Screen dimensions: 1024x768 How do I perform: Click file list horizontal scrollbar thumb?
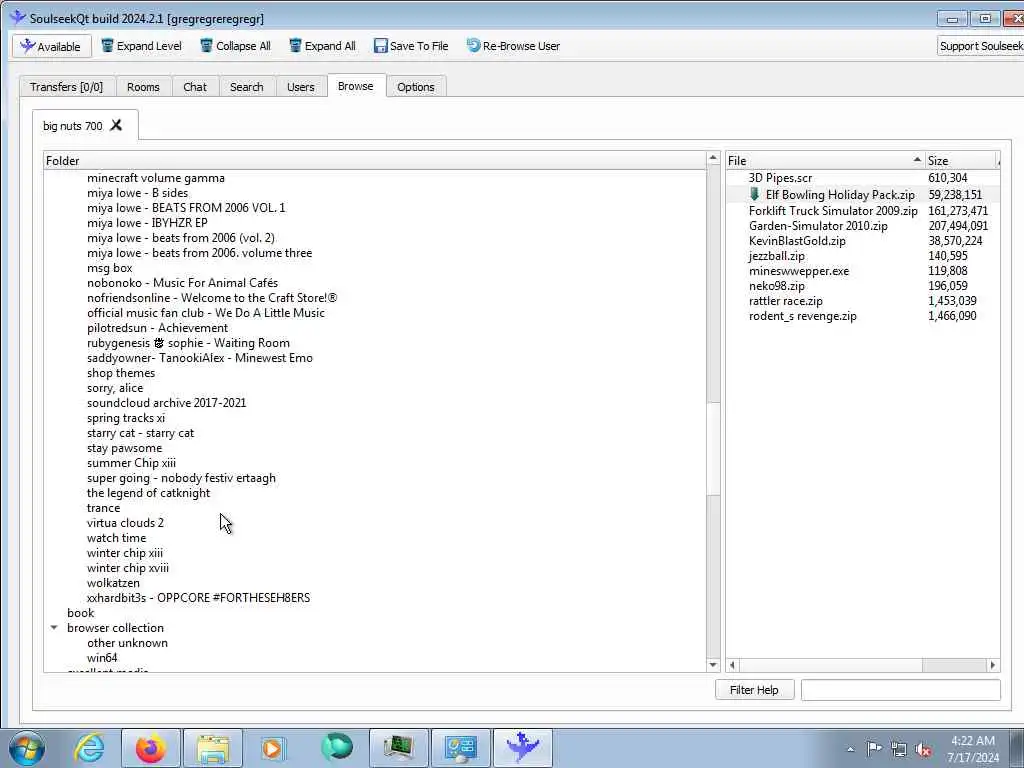[x=831, y=665]
